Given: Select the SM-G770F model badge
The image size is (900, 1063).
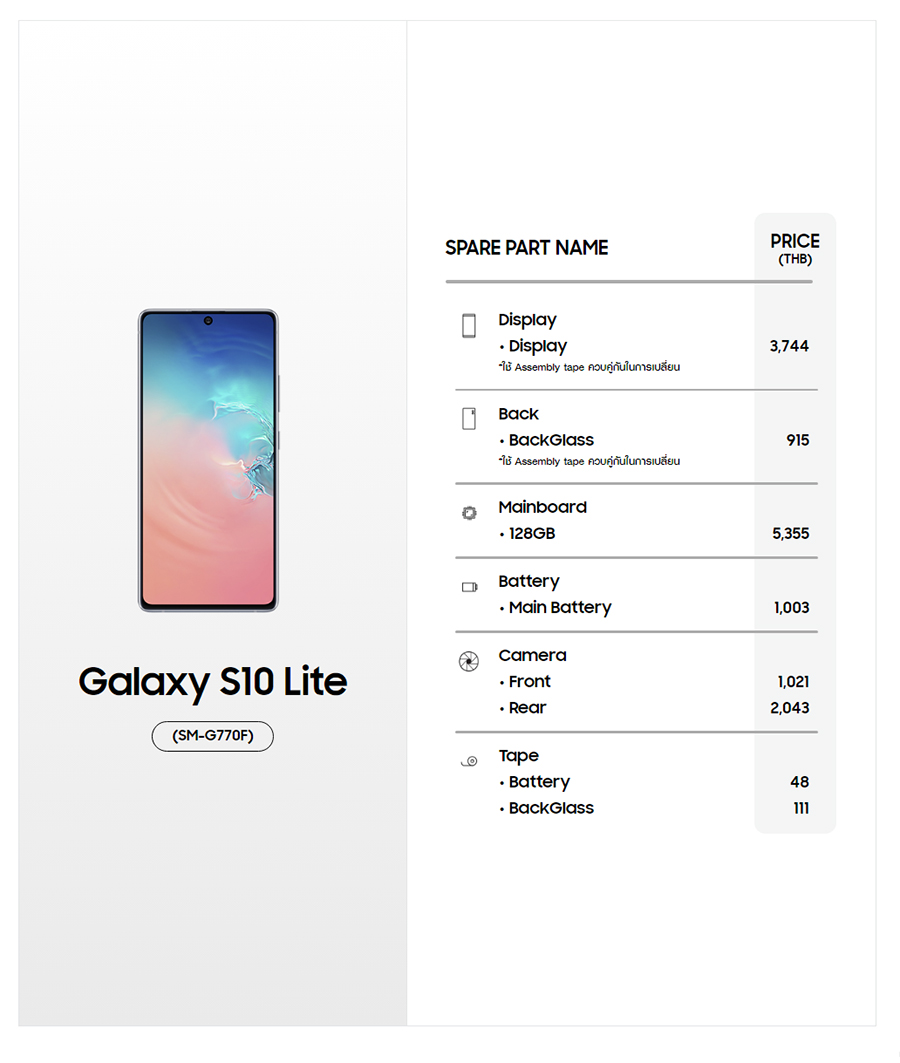Looking at the screenshot, I should coord(212,736).
